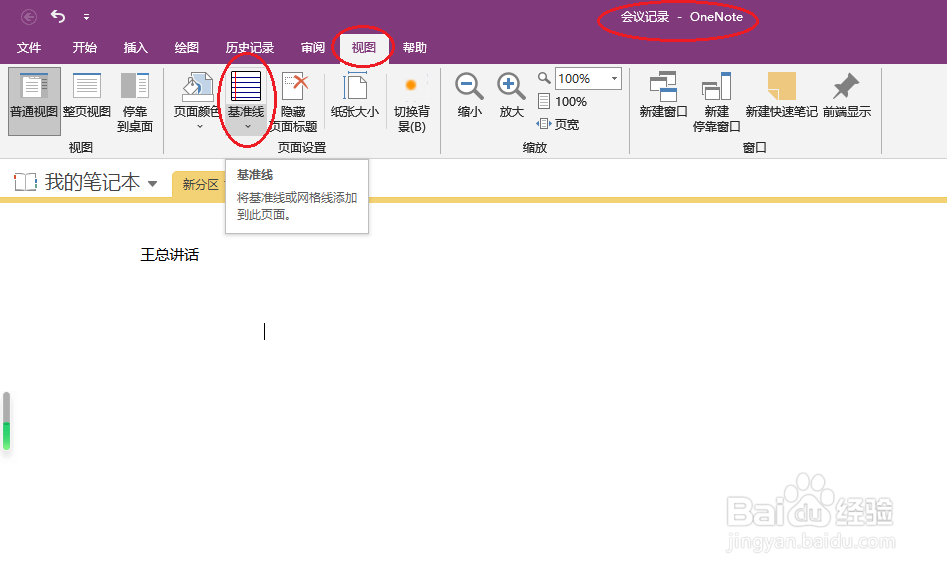Open the 页面颜色 picker
The image size is (947, 574).
click(x=197, y=94)
